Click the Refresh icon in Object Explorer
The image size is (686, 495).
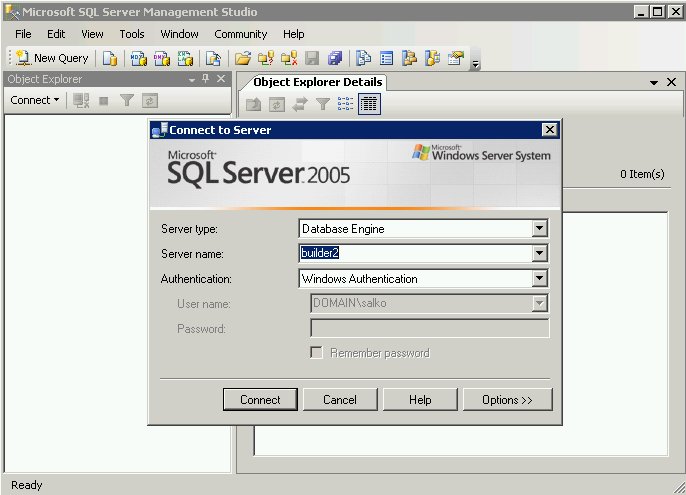[150, 101]
